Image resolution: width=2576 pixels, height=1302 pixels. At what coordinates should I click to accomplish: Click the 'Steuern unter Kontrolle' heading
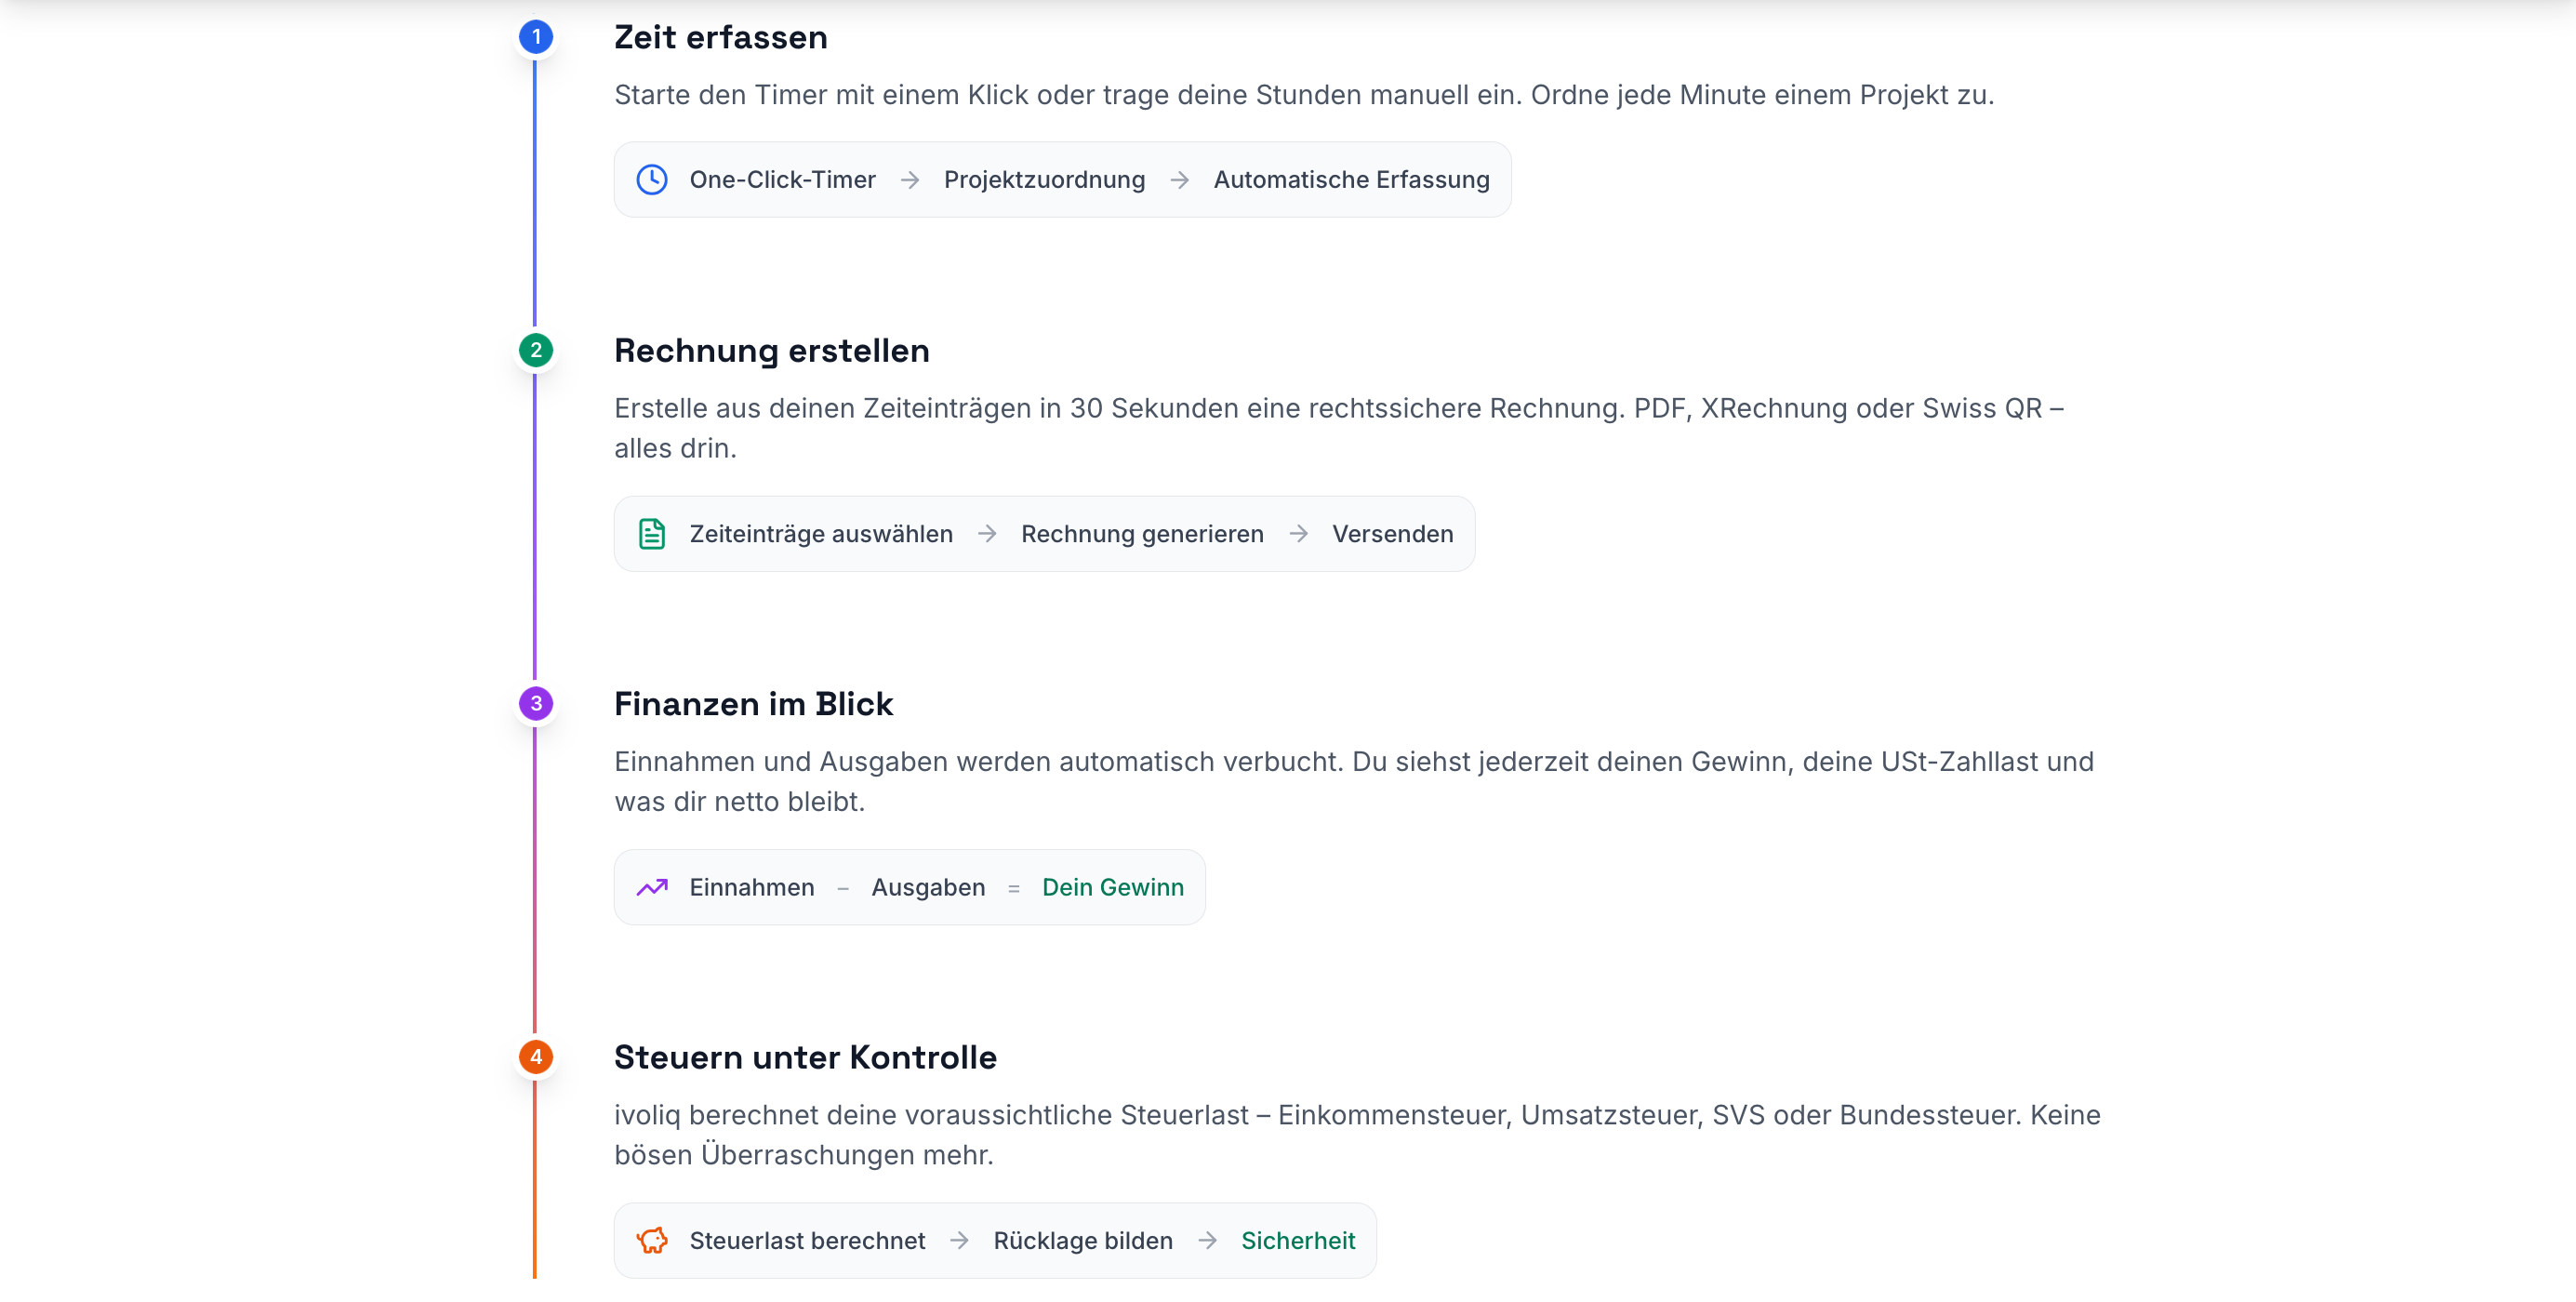point(805,1056)
